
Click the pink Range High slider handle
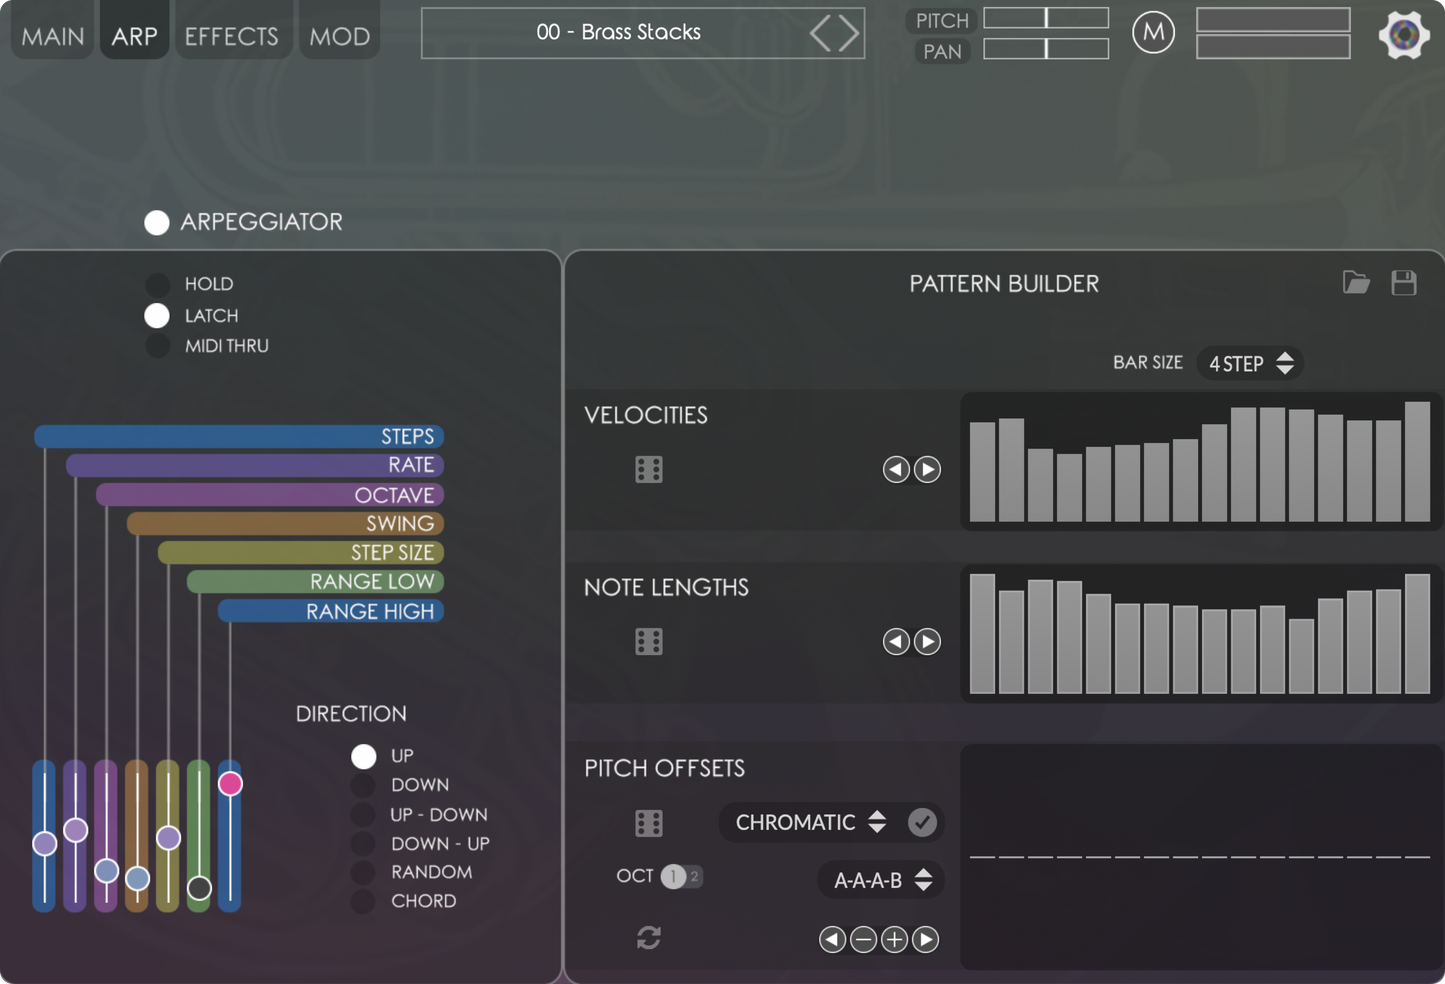click(230, 783)
